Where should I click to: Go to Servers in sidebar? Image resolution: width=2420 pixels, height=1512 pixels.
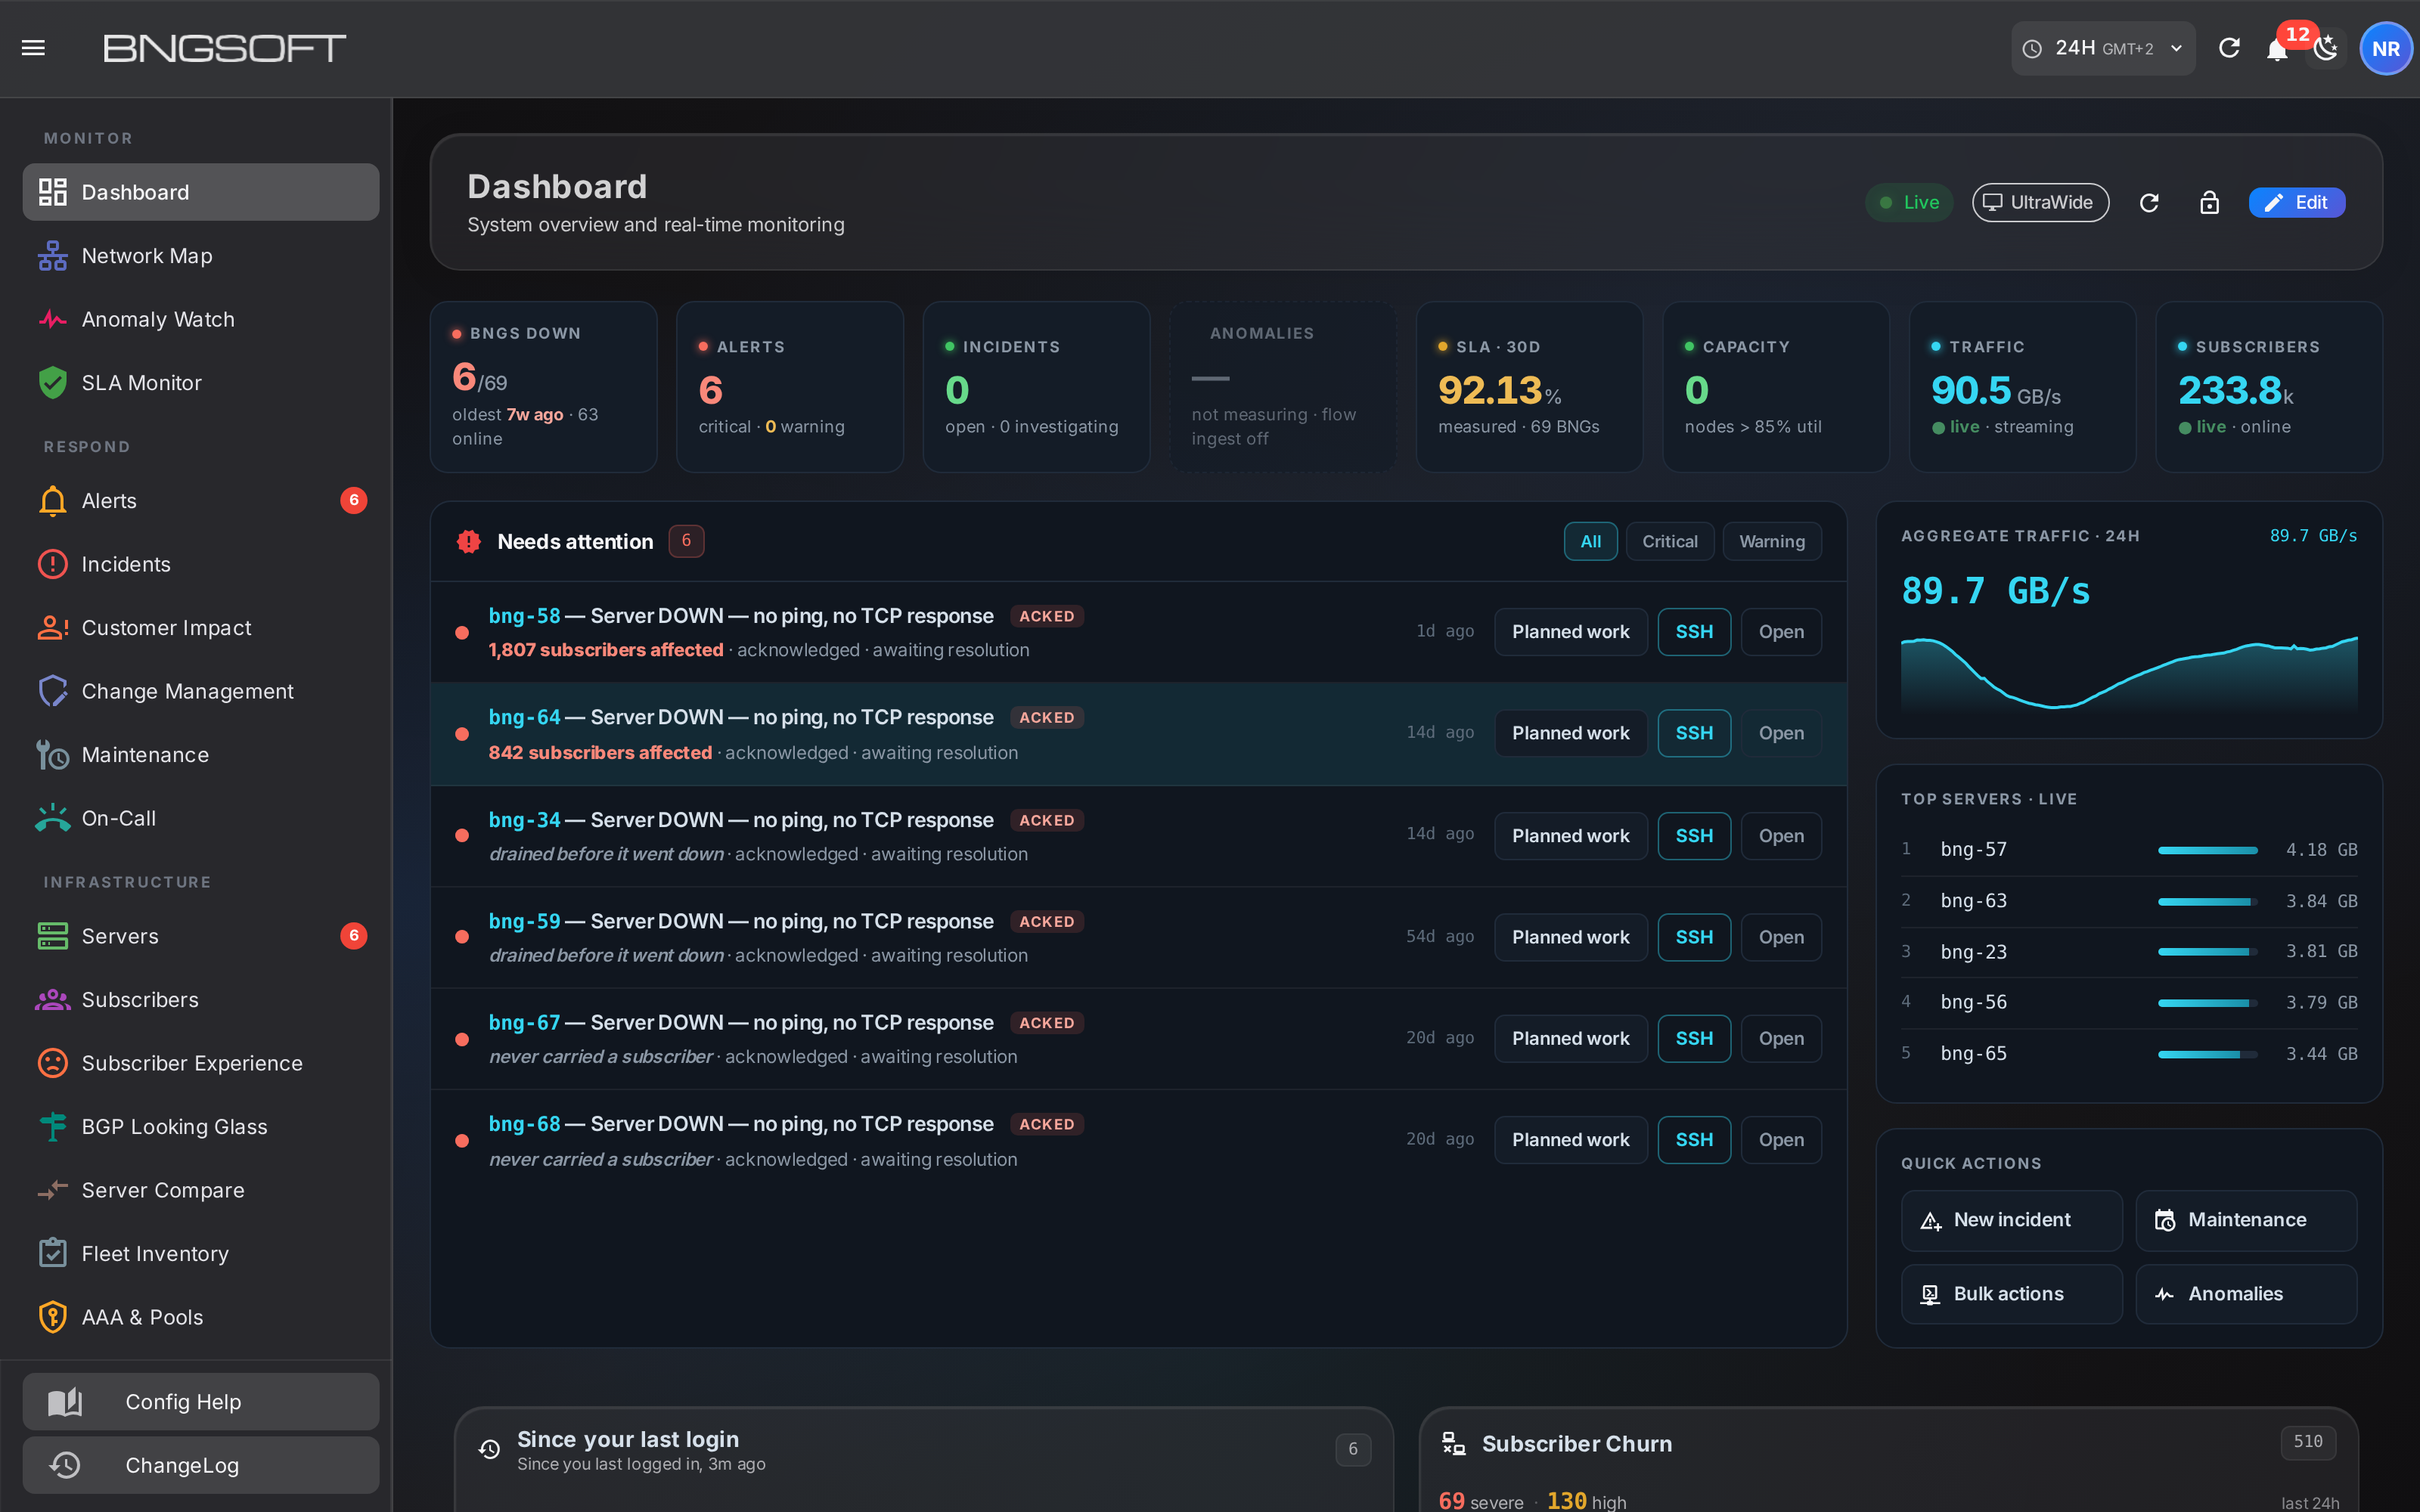[201, 937]
